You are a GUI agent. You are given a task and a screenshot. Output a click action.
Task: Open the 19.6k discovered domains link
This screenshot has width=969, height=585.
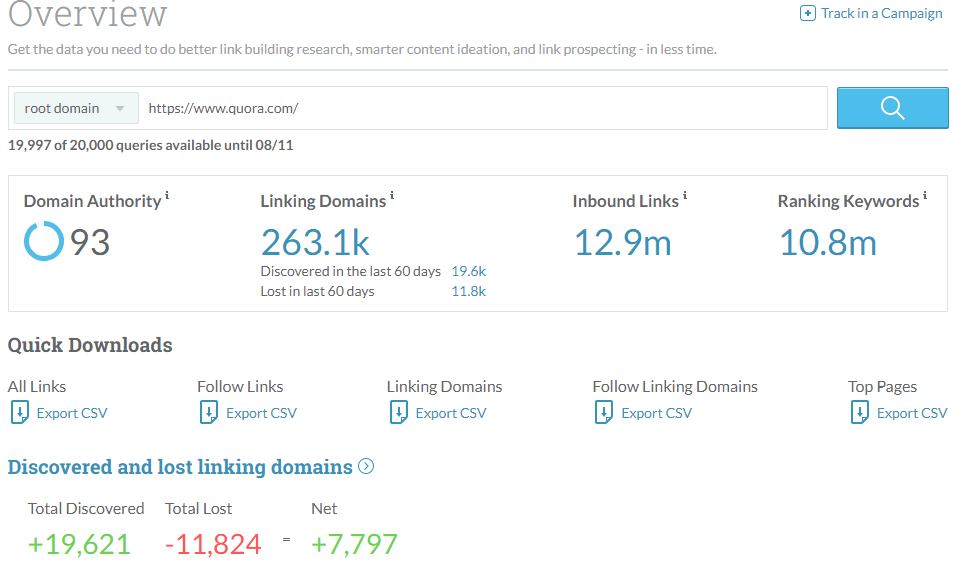coord(468,271)
